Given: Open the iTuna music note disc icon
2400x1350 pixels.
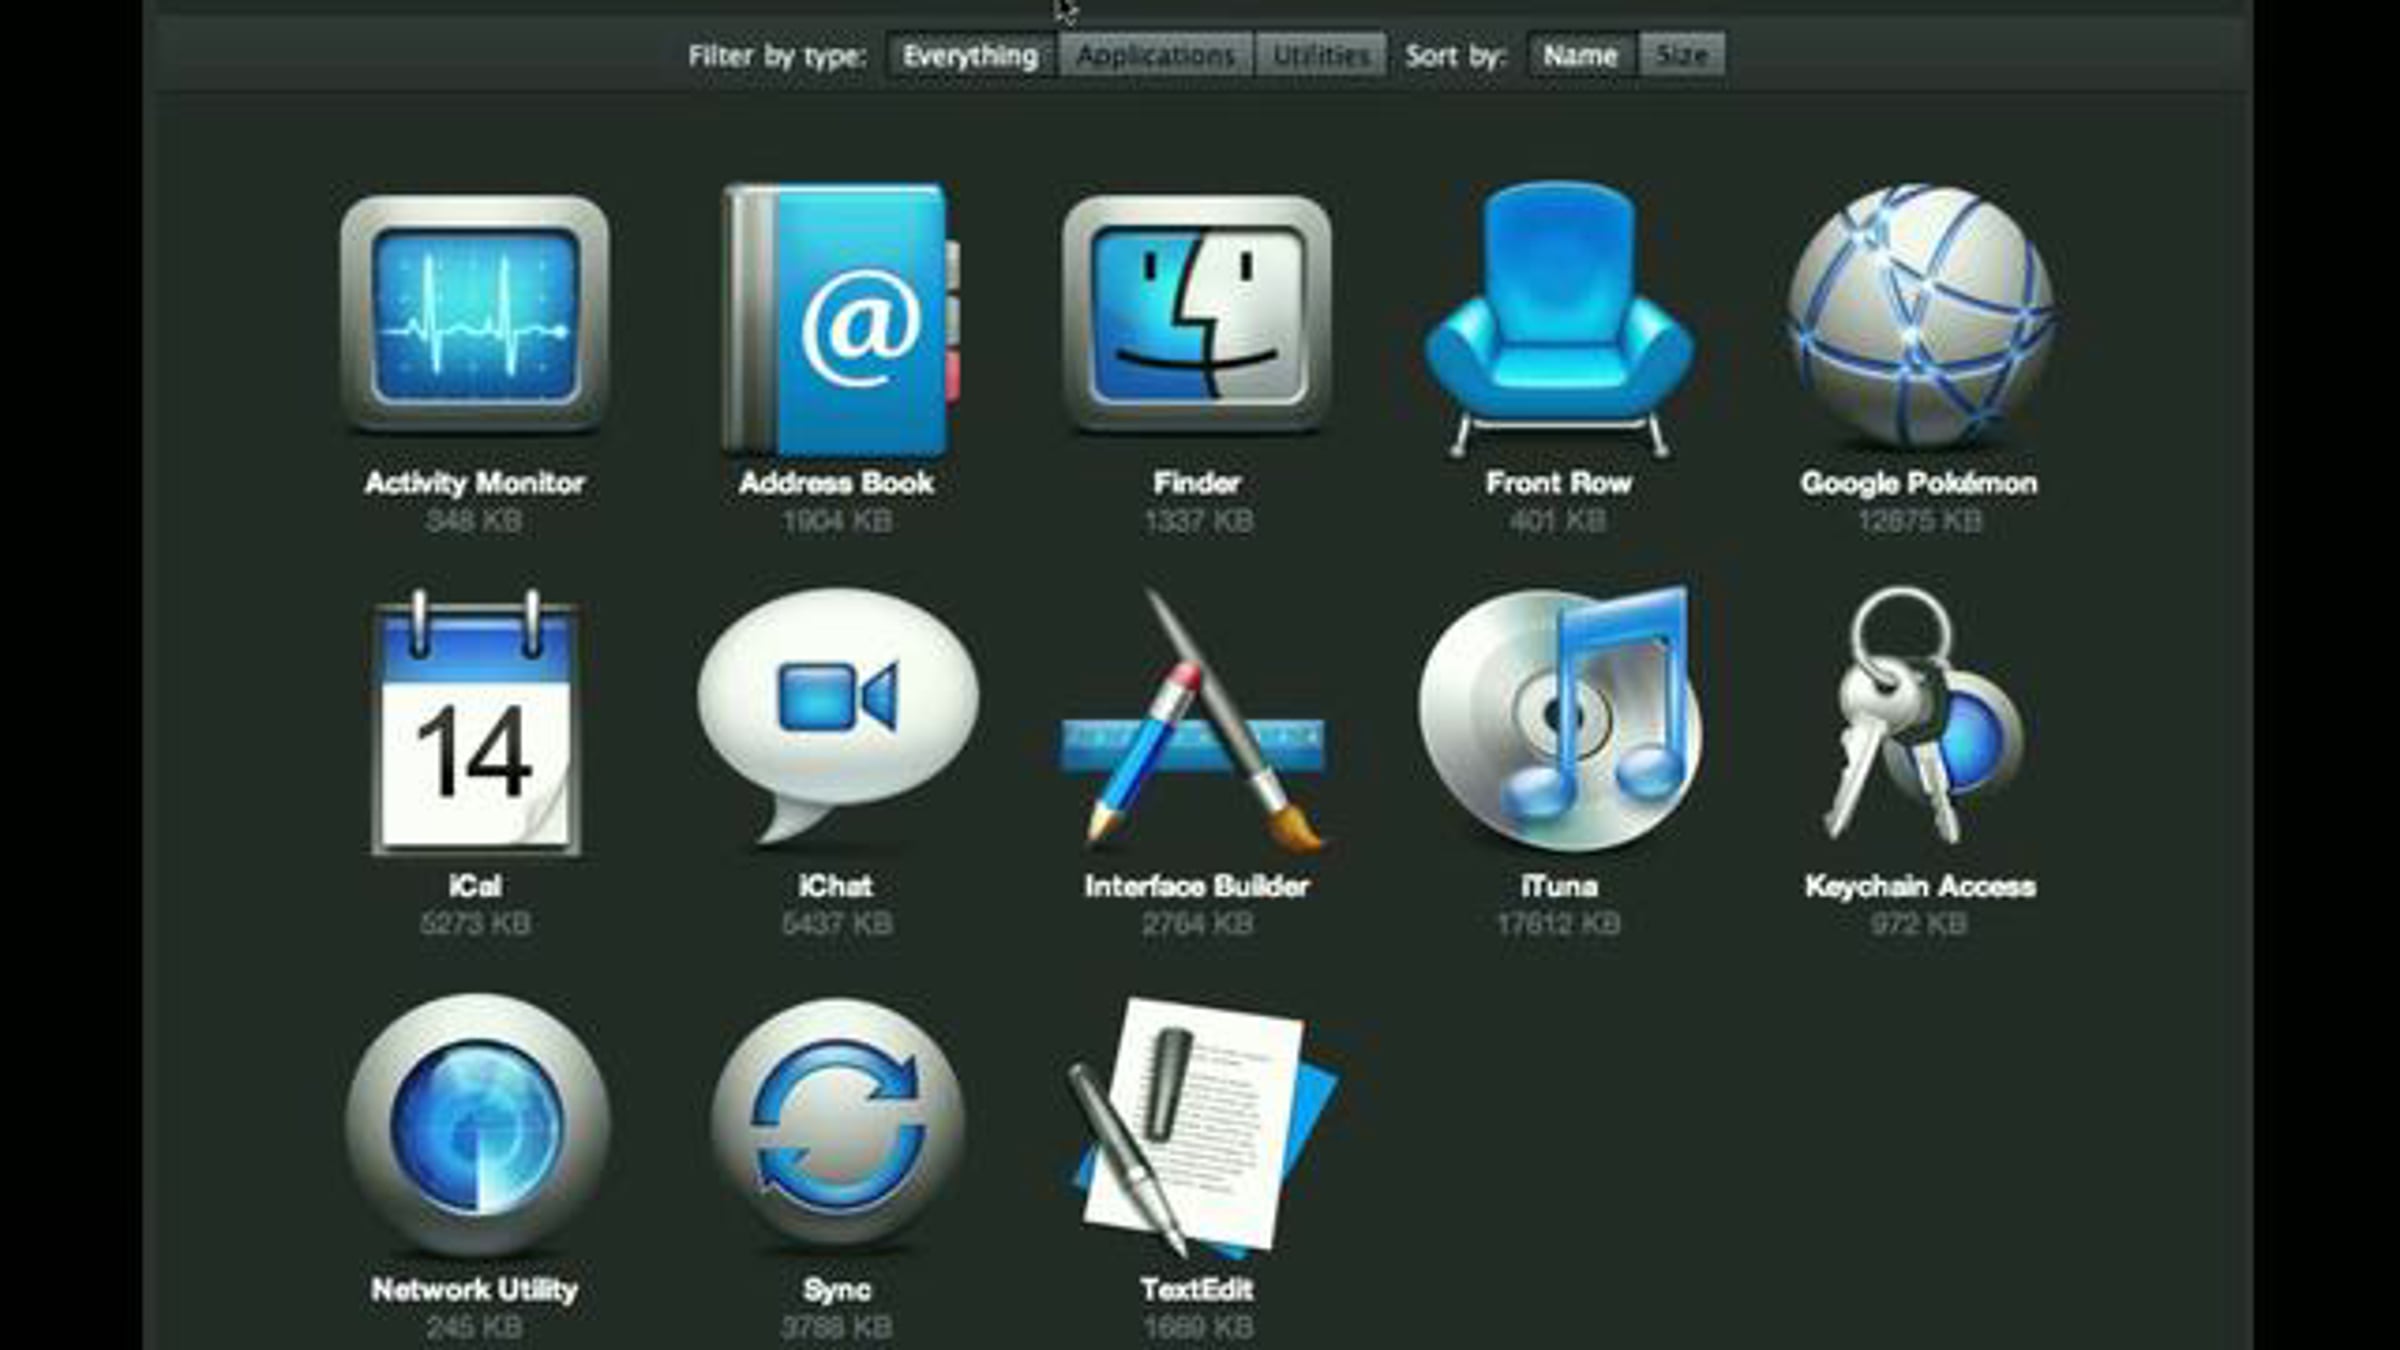Looking at the screenshot, I should tap(1559, 718).
